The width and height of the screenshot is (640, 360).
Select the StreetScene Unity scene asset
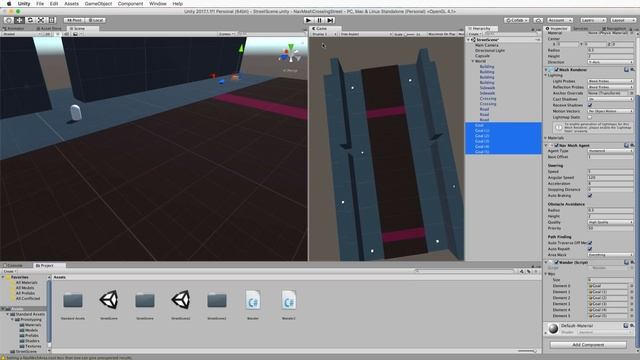pyautogui.click(x=109, y=300)
